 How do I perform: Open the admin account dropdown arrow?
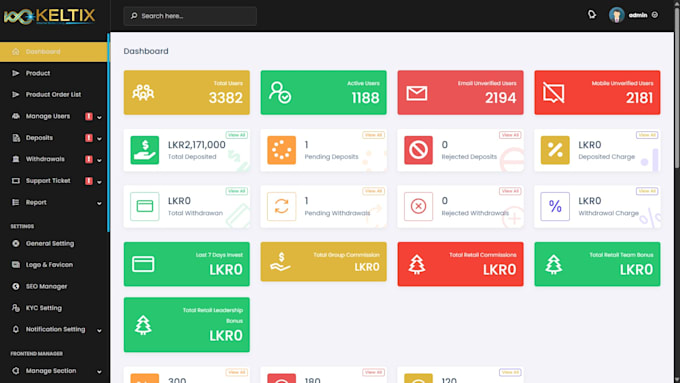tap(655, 15)
